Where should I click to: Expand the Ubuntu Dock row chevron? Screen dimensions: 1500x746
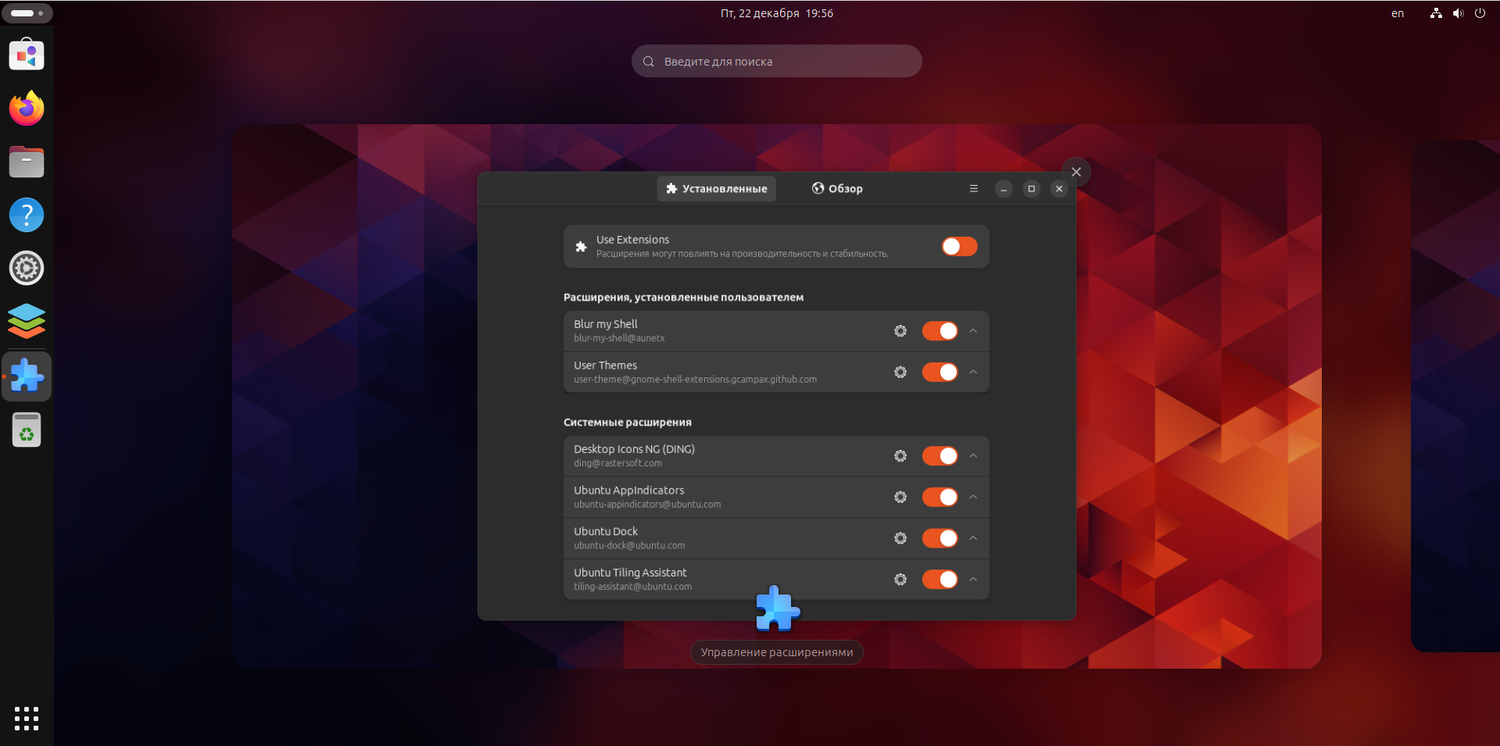pyautogui.click(x=973, y=538)
